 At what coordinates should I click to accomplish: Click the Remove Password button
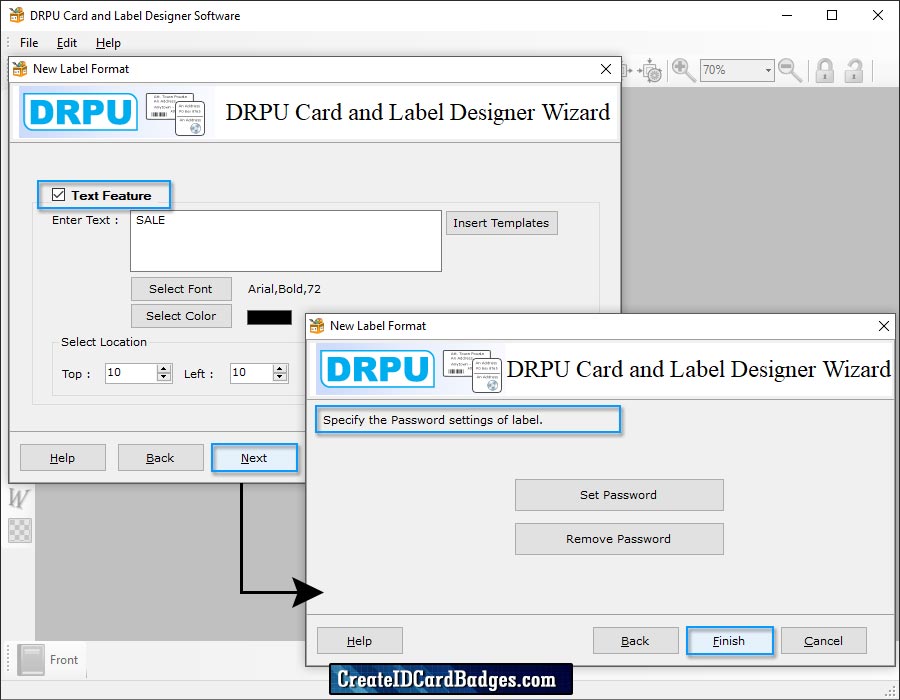click(x=619, y=539)
